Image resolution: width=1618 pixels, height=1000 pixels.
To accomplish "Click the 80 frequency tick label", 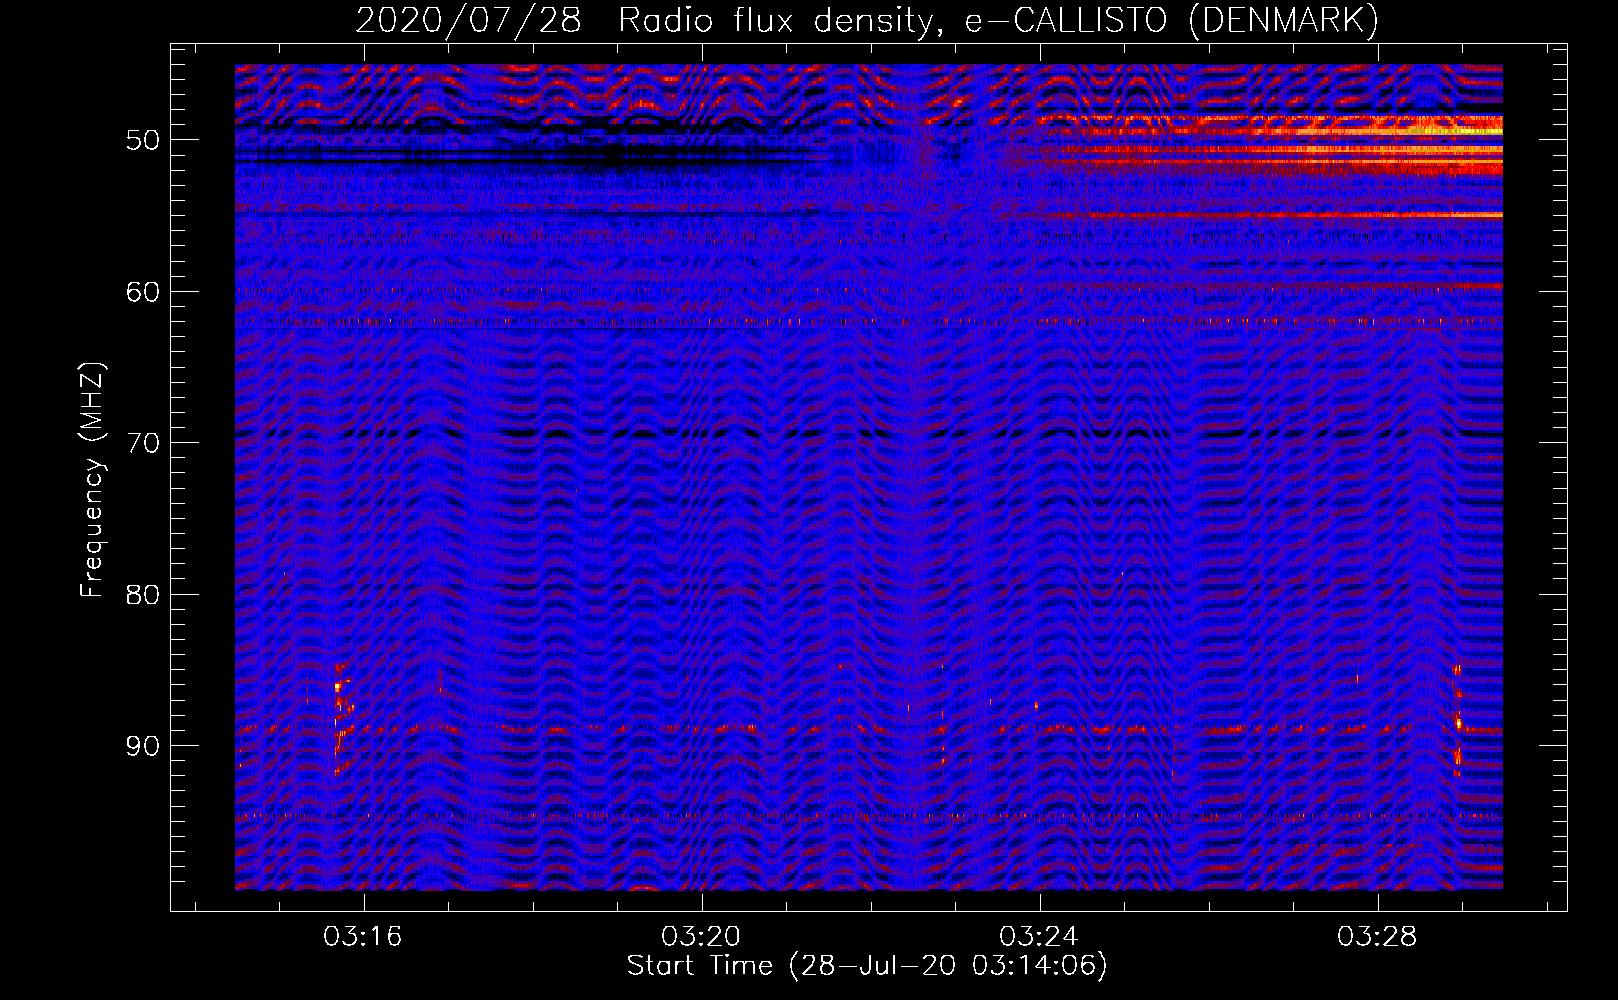I will click(143, 595).
